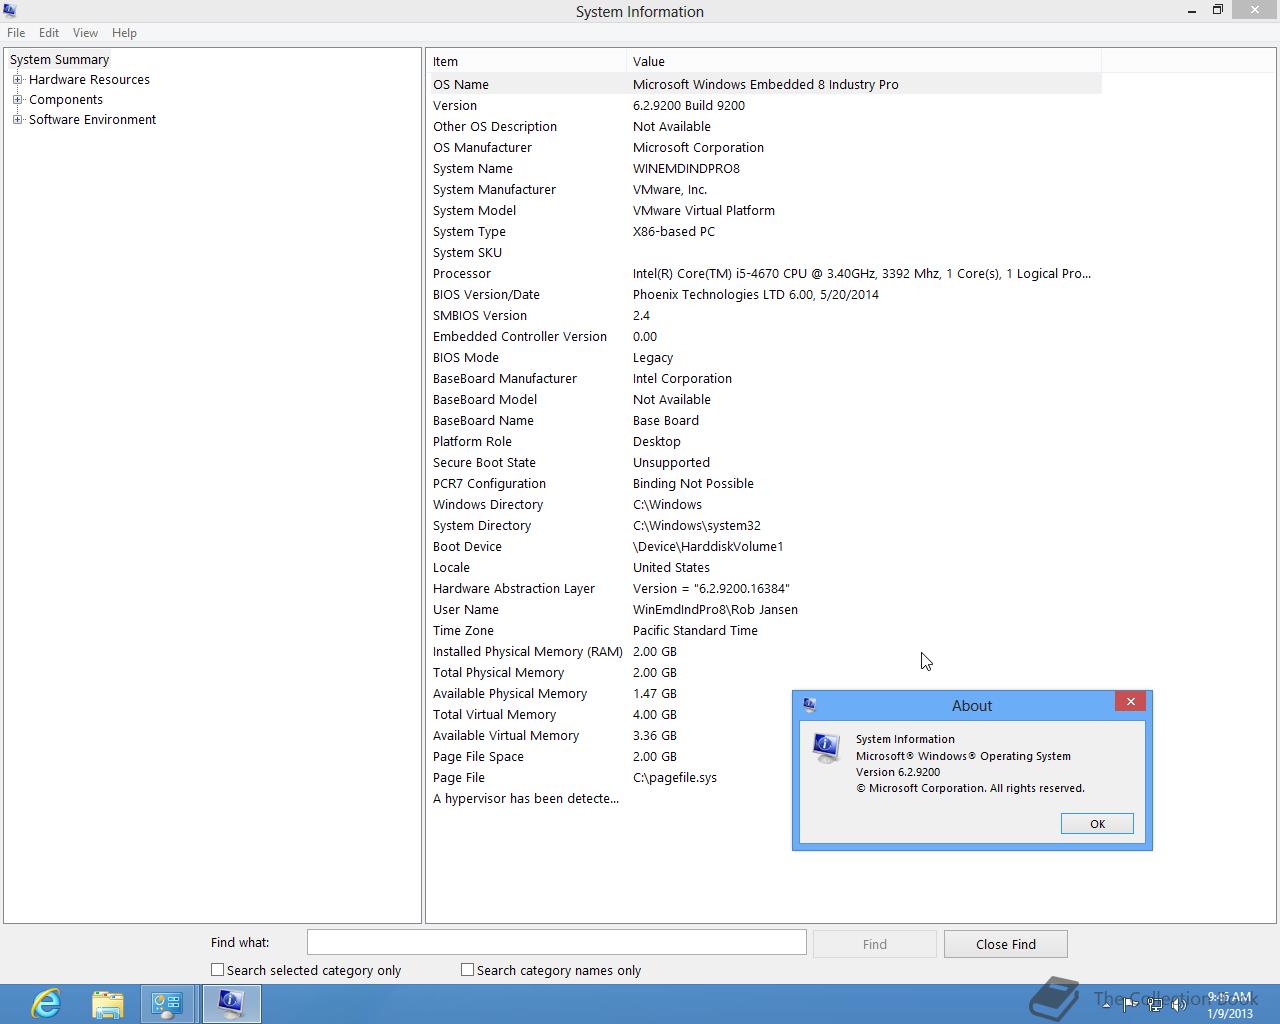Select the System Name row
The width and height of the screenshot is (1280, 1024).
click(765, 168)
